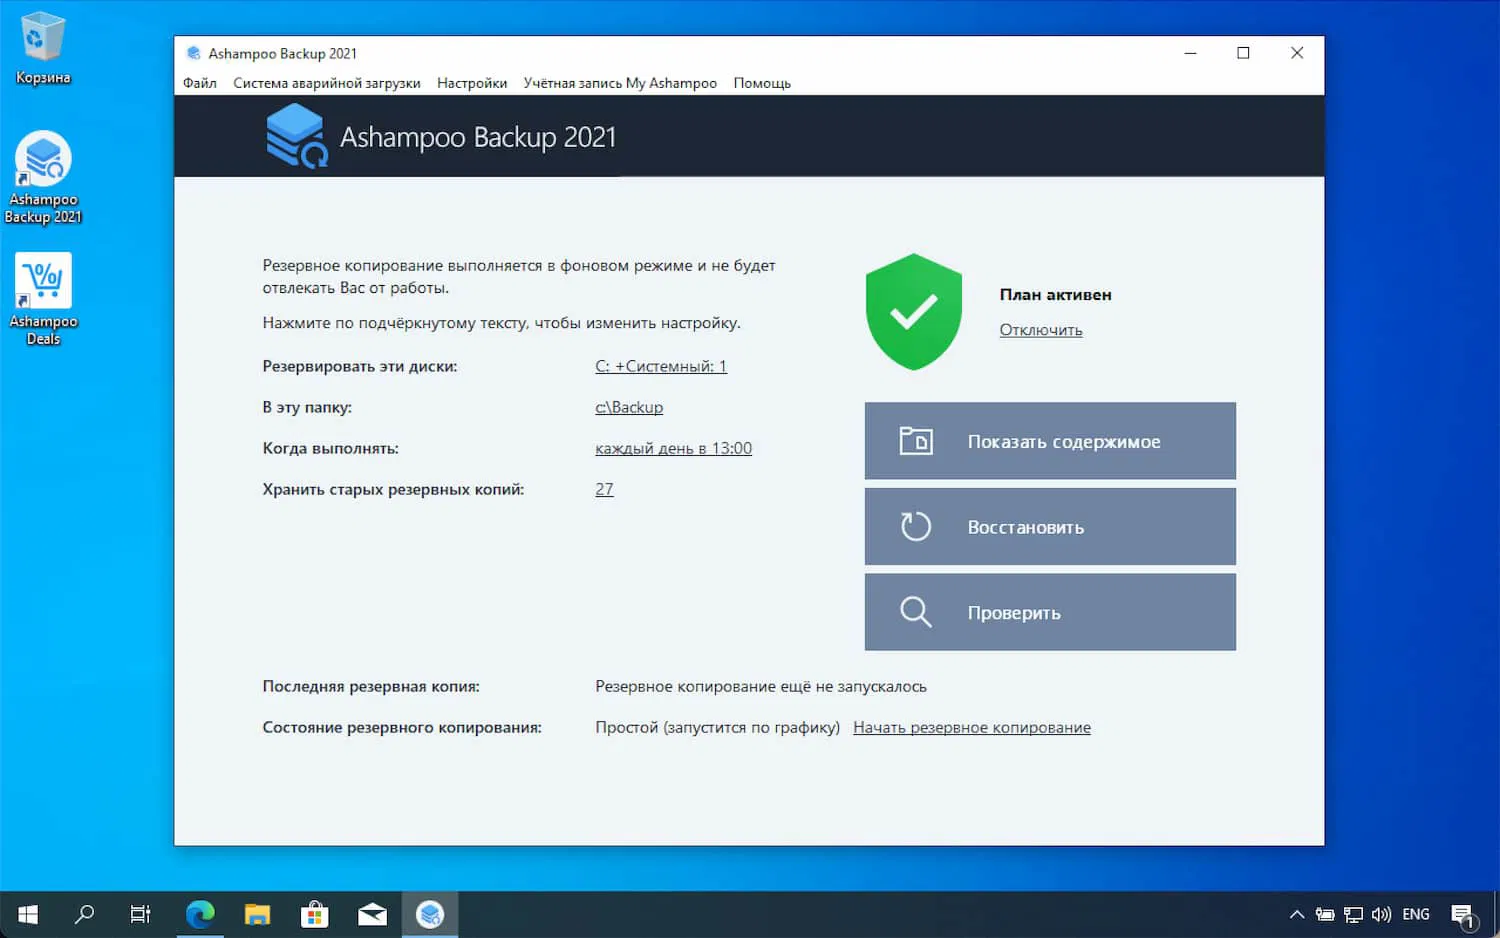Click the Ashampoo Backup taskbar button

[x=430, y=914]
